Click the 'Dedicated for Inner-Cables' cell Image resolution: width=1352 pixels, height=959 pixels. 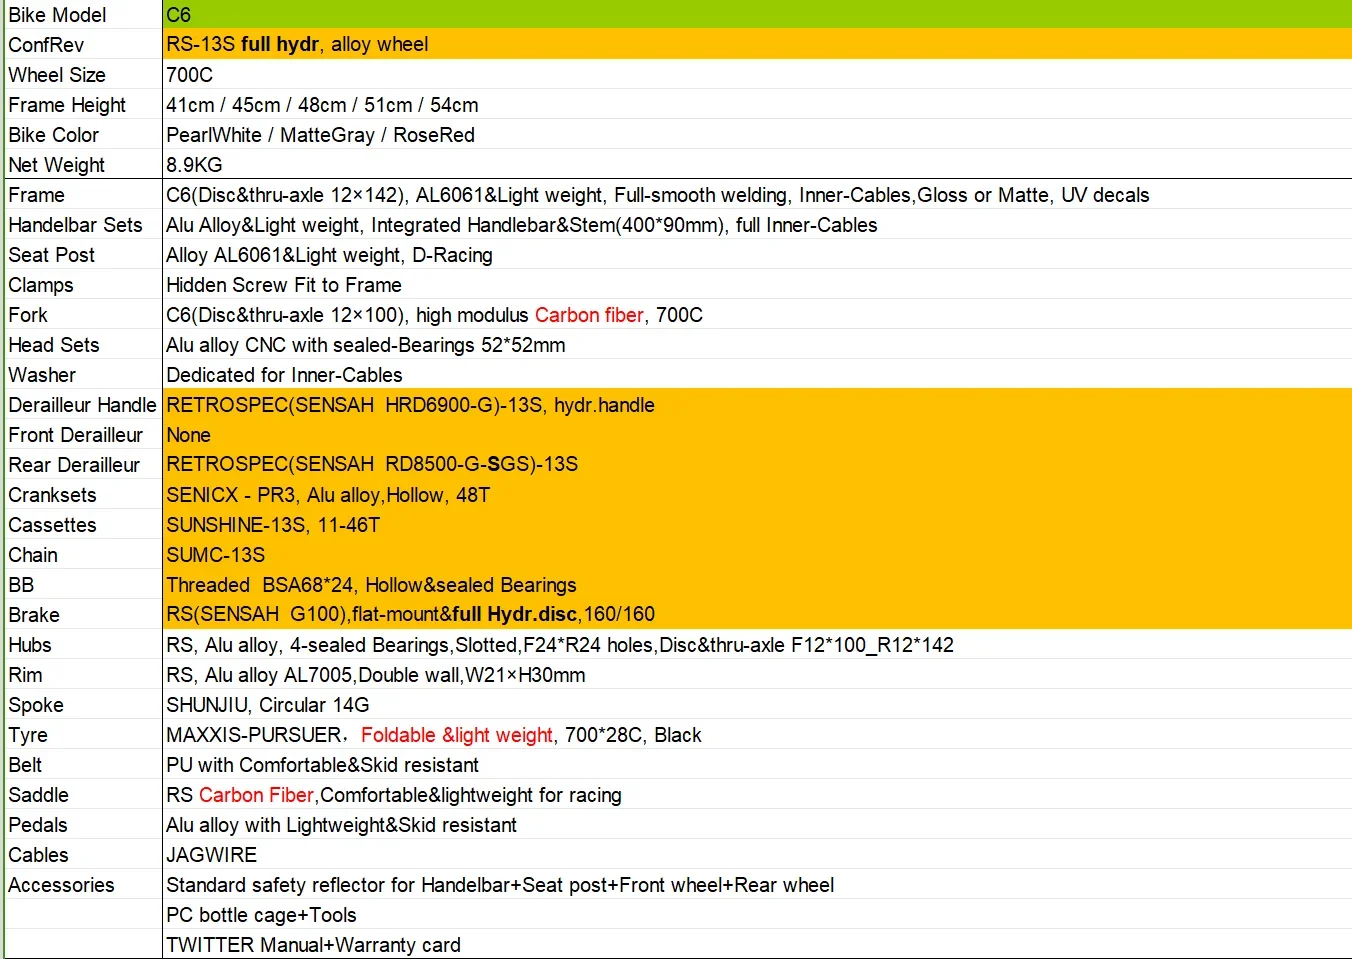(x=757, y=374)
